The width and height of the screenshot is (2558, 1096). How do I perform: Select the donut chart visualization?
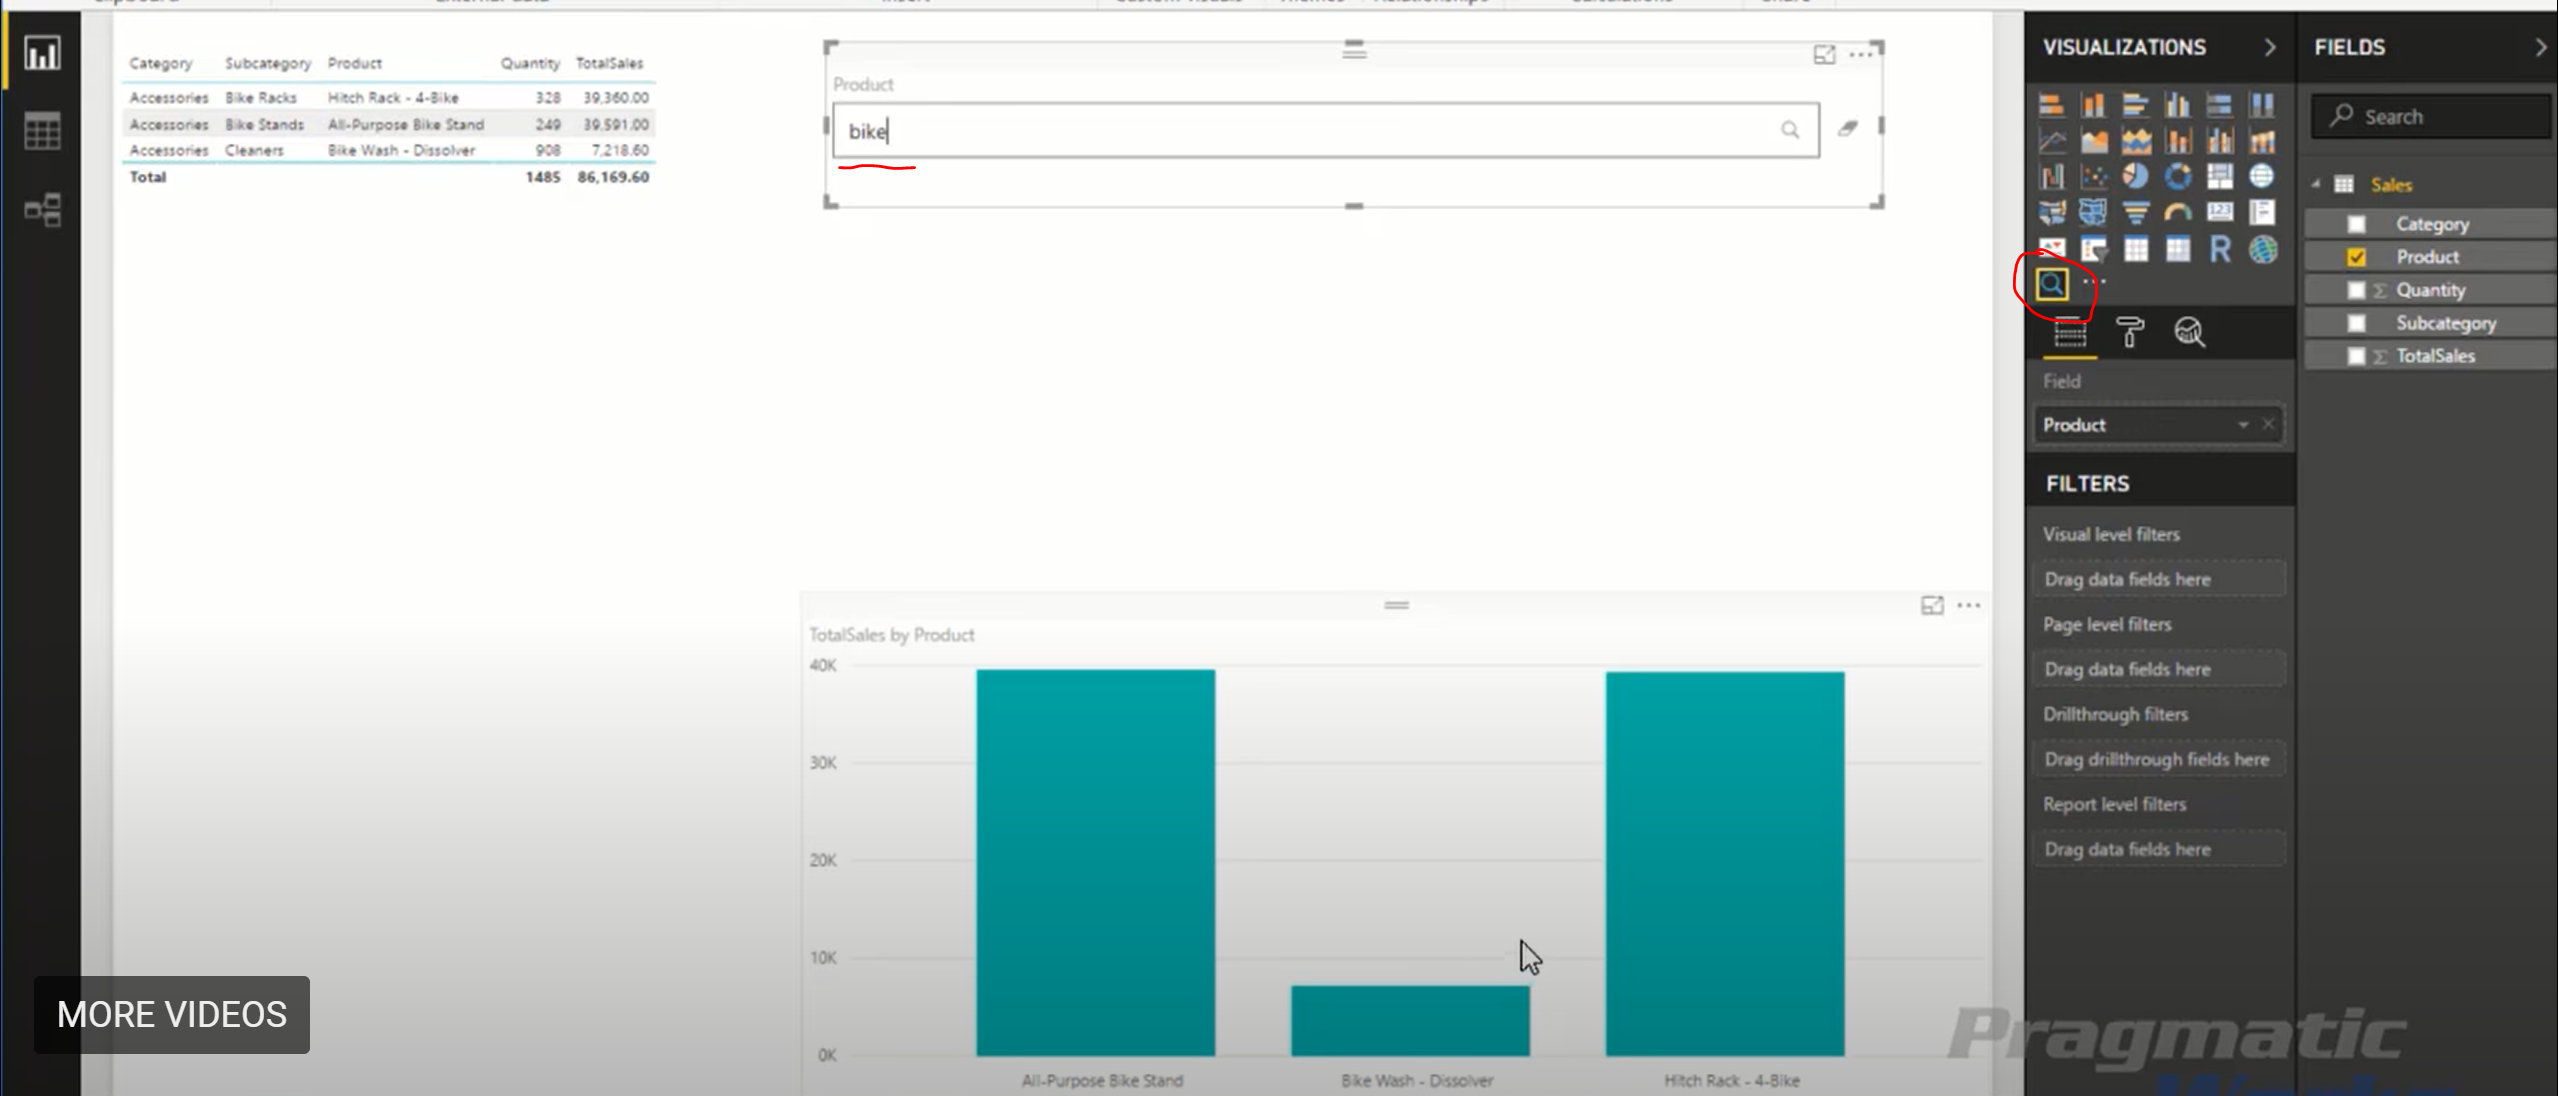2177,177
